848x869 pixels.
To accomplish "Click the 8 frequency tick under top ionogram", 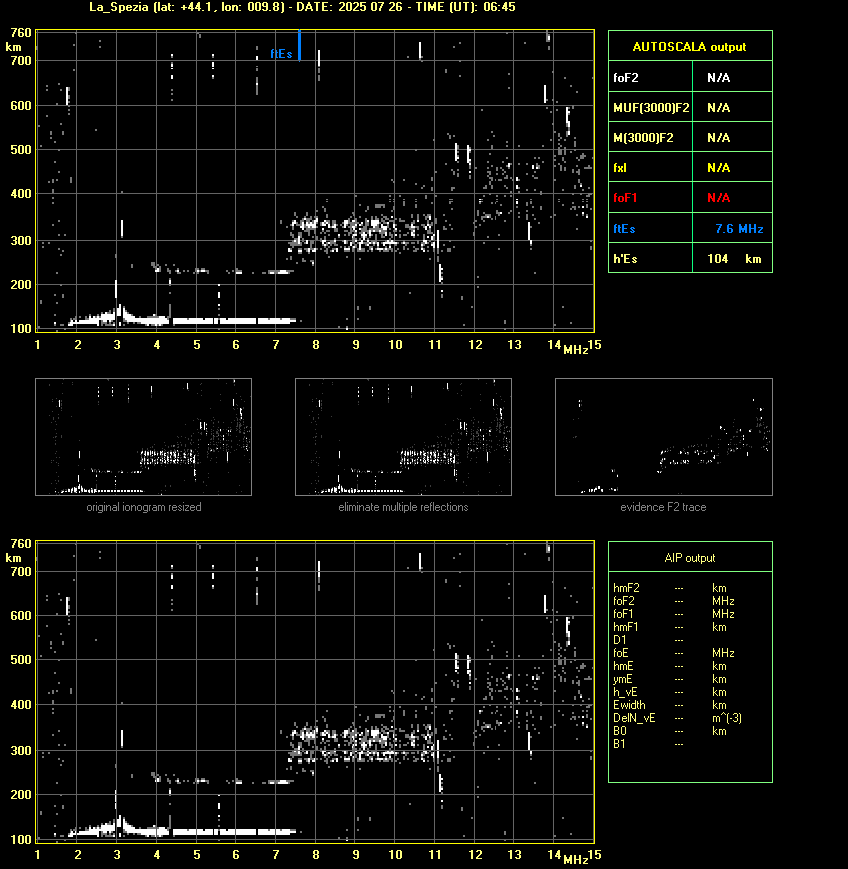I will tap(316, 345).
